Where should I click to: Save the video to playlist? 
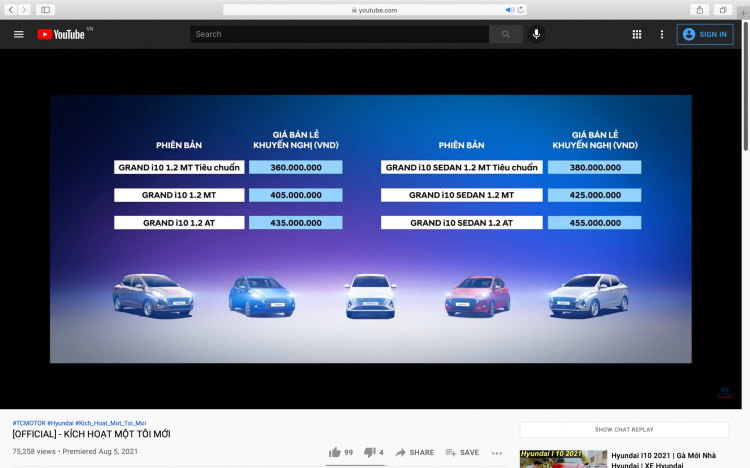click(x=462, y=452)
